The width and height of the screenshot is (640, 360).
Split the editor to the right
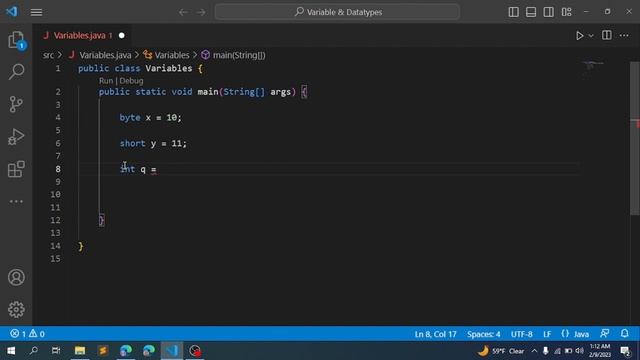pos(607,36)
